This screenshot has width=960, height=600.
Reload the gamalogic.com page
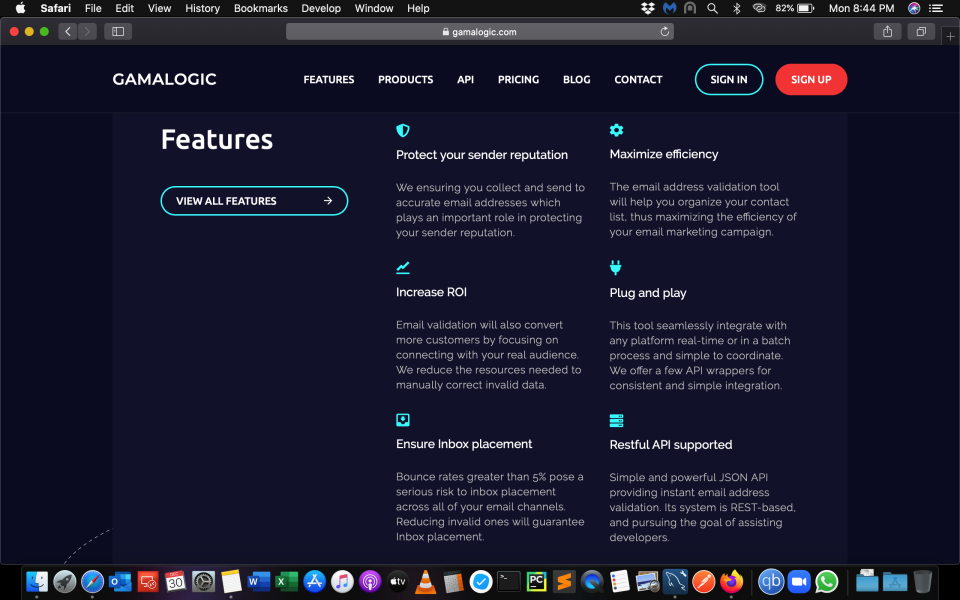coord(664,31)
